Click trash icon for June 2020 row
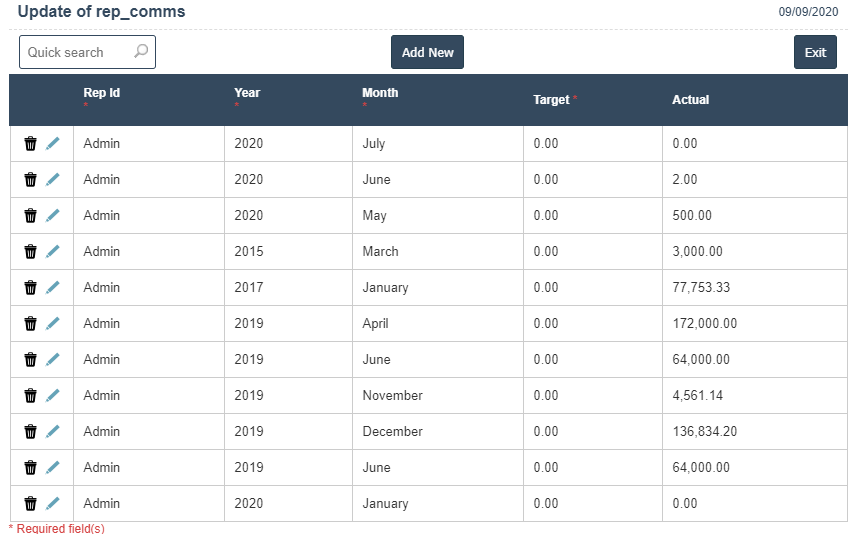Image resolution: width=858 pixels, height=534 pixels. (31, 180)
